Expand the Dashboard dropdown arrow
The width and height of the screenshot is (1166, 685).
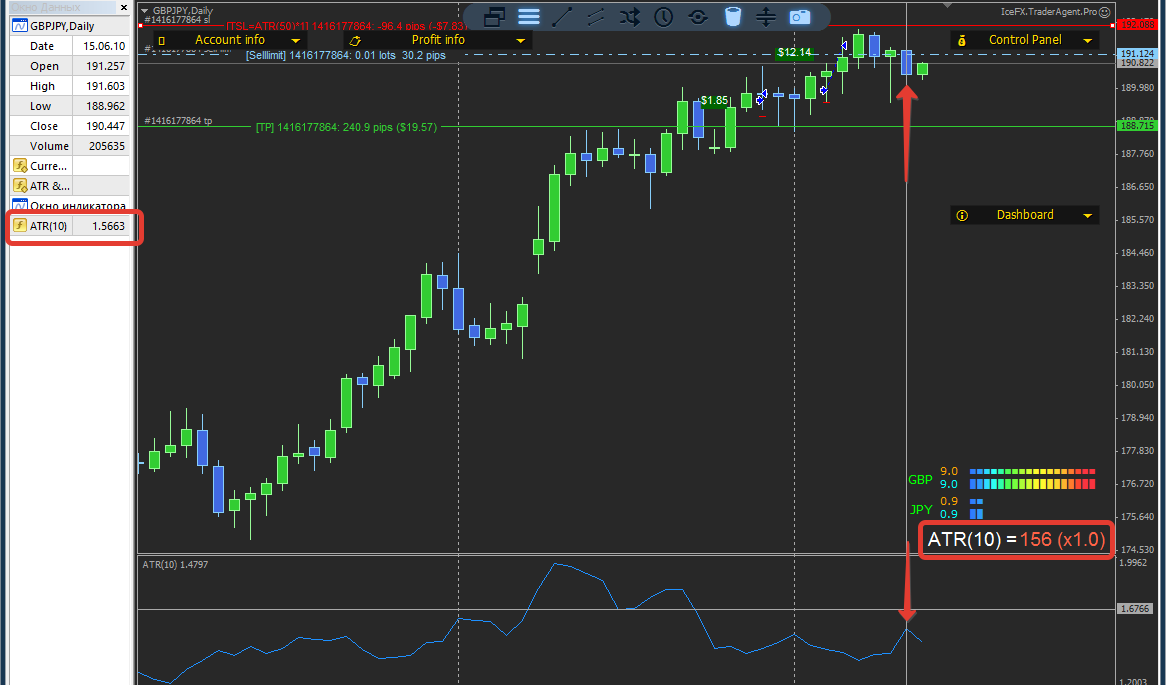pyautogui.click(x=1088, y=216)
